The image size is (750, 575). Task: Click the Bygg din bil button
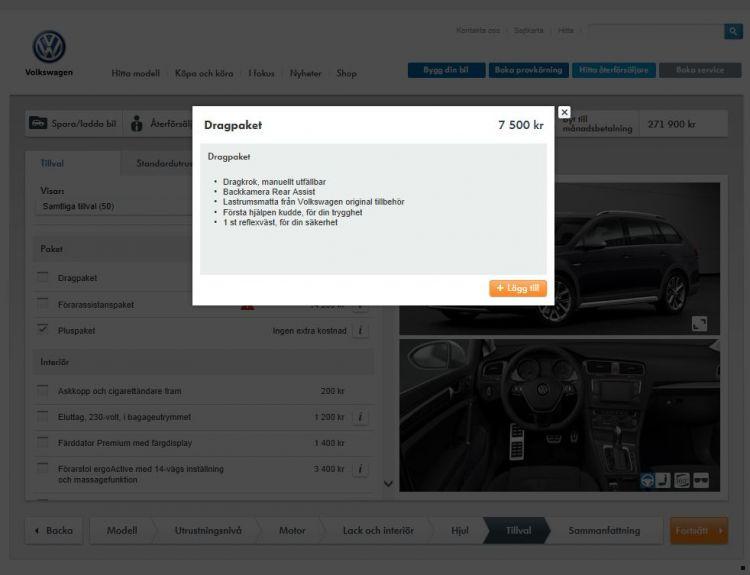coord(446,70)
